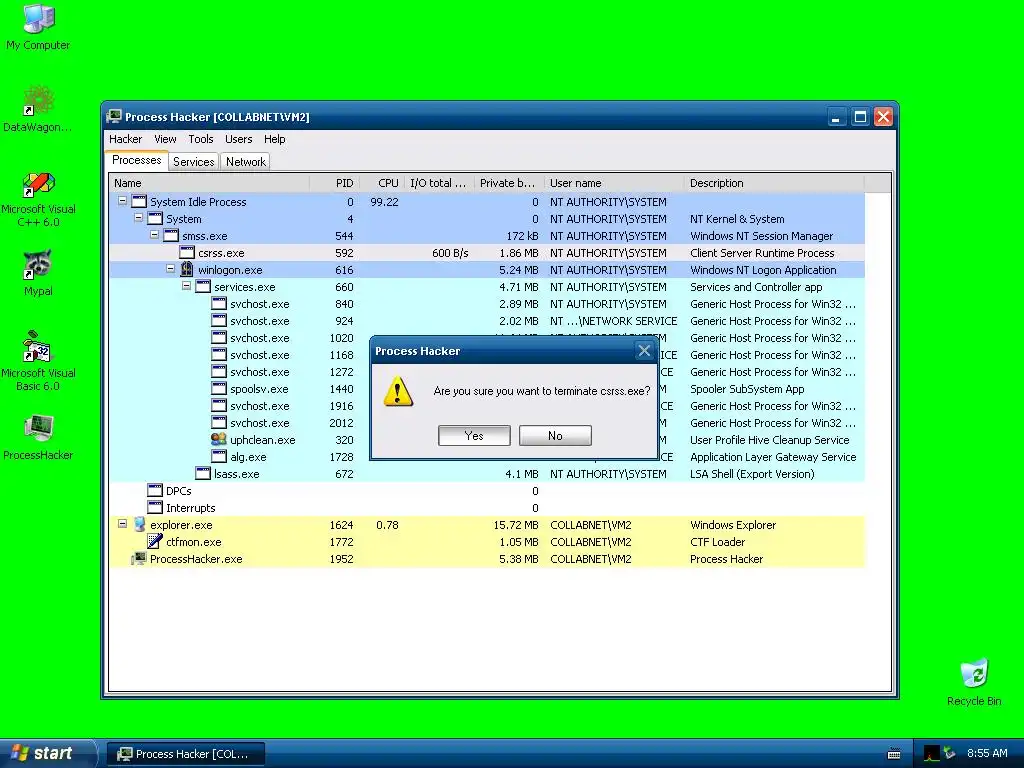Screen dimensions: 1024x768
Task: Click the lsass.exe process icon
Action: [203, 473]
